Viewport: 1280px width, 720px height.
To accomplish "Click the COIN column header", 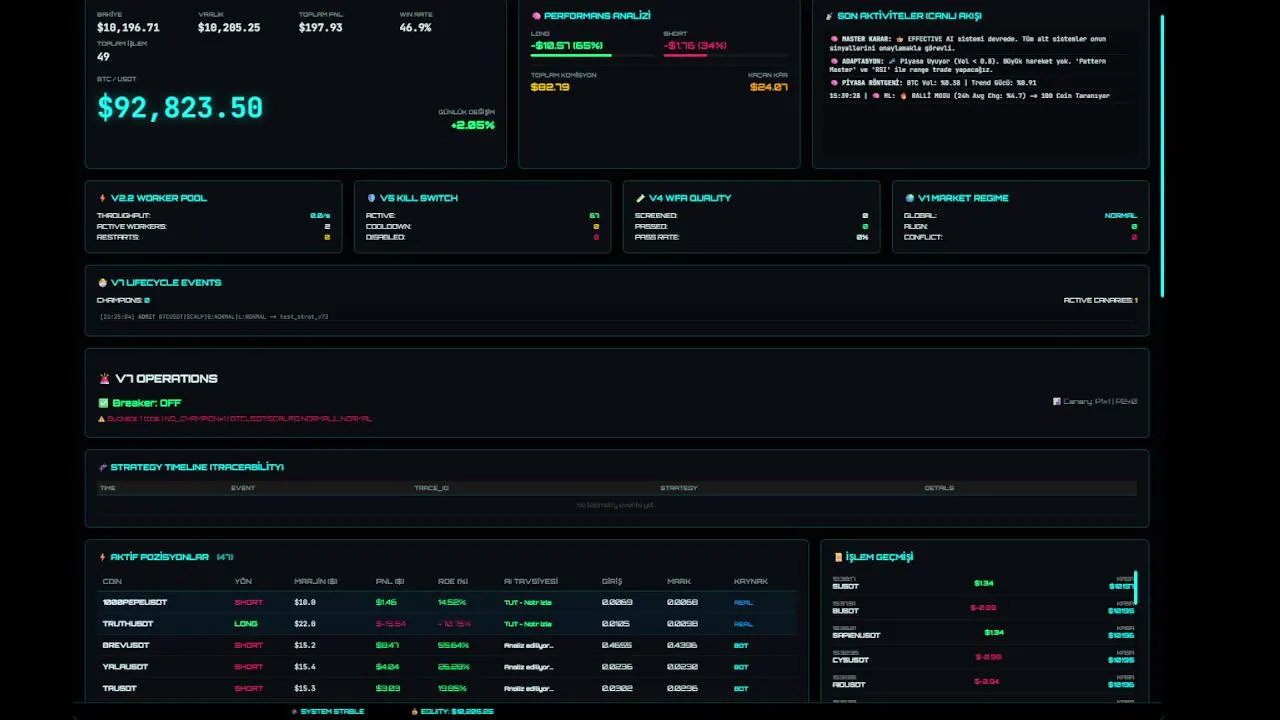I will click(112, 581).
